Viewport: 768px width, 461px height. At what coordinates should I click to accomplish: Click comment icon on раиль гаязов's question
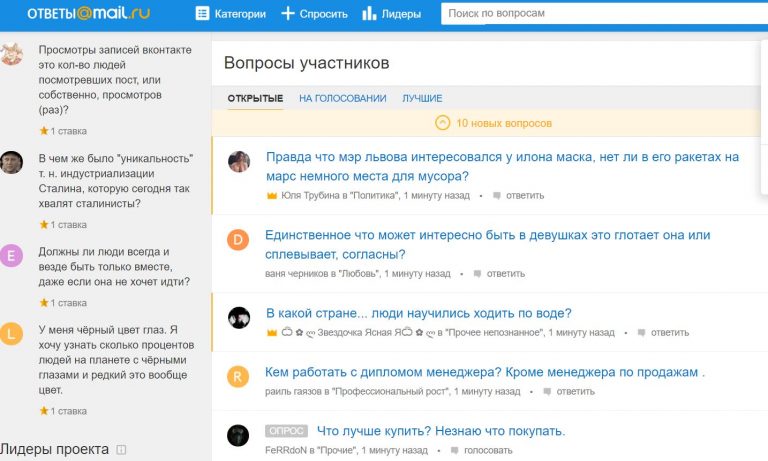(547, 391)
